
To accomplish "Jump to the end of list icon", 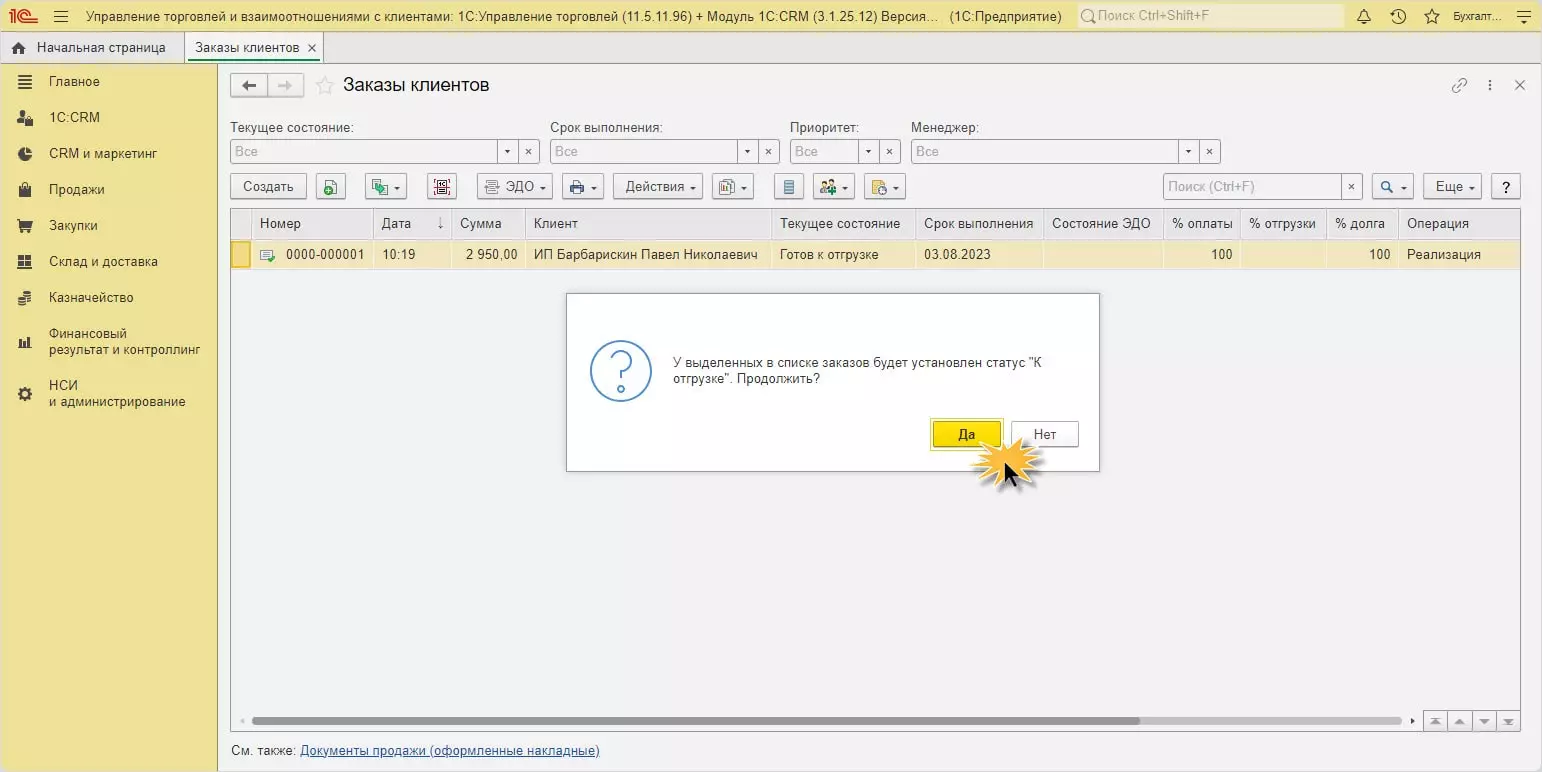I will click(1509, 721).
